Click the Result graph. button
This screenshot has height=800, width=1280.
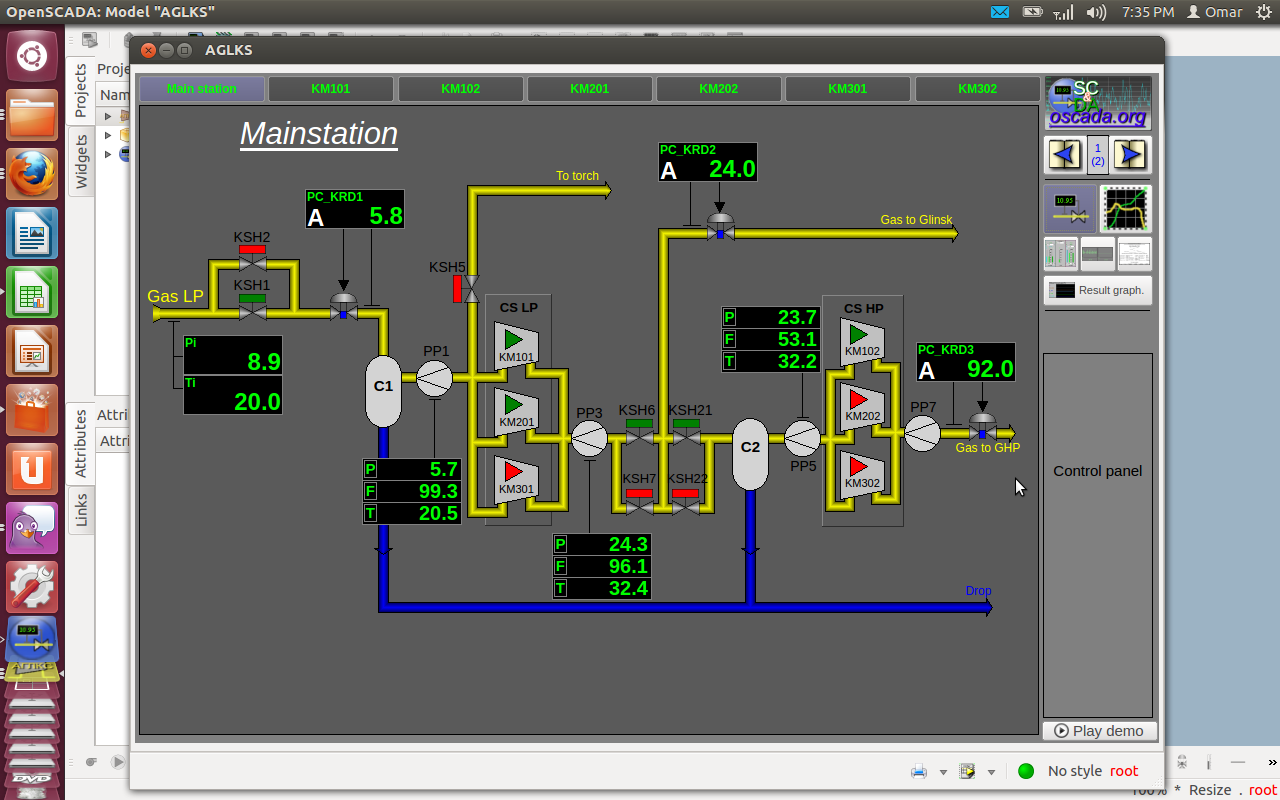click(x=1098, y=290)
